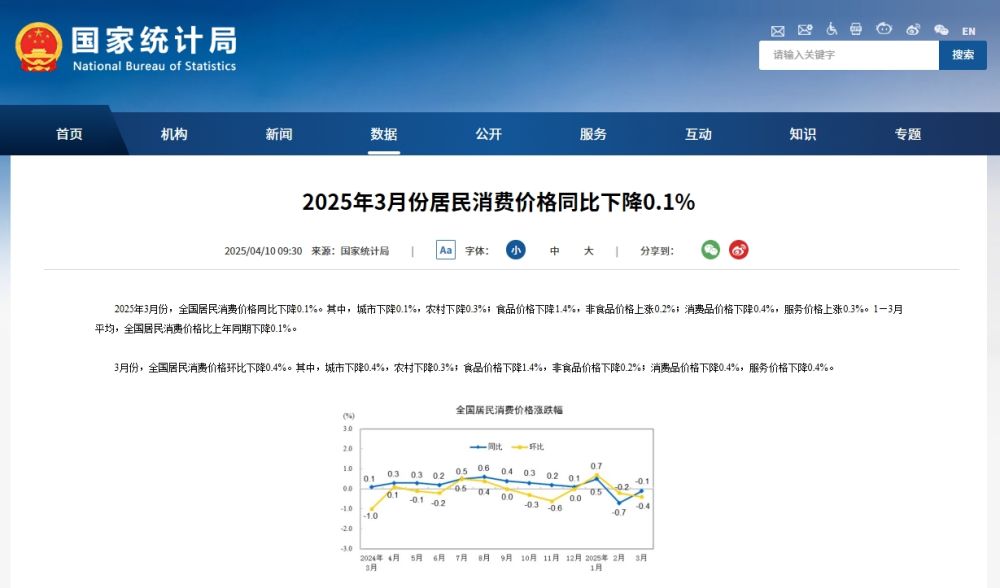Expand the 服务 navigation menu
The image size is (1000, 588).
[x=593, y=134]
